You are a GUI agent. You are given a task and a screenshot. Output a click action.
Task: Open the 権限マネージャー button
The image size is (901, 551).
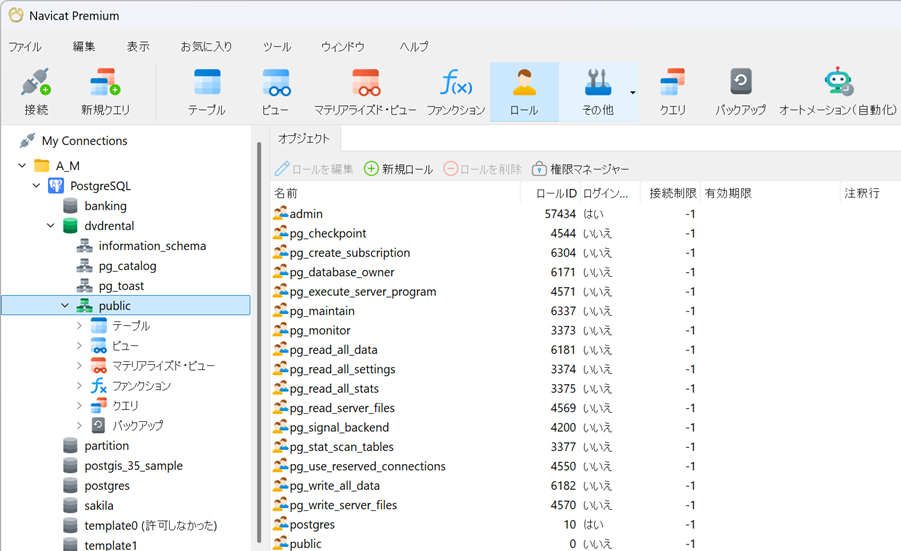pyautogui.click(x=581, y=169)
